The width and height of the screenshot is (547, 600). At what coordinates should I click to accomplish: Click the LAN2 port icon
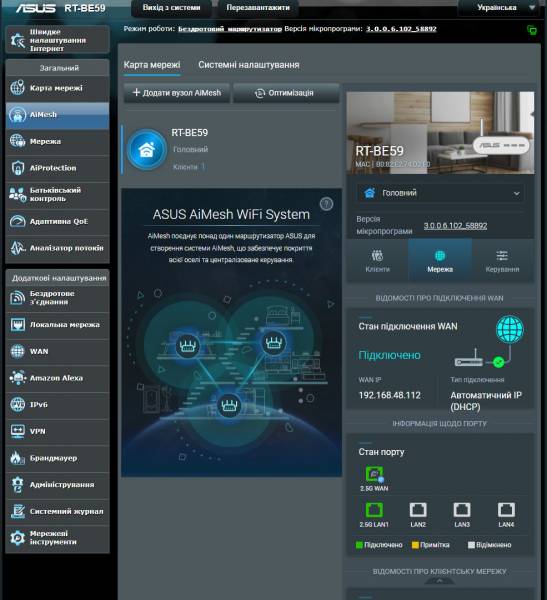[x=418, y=510]
